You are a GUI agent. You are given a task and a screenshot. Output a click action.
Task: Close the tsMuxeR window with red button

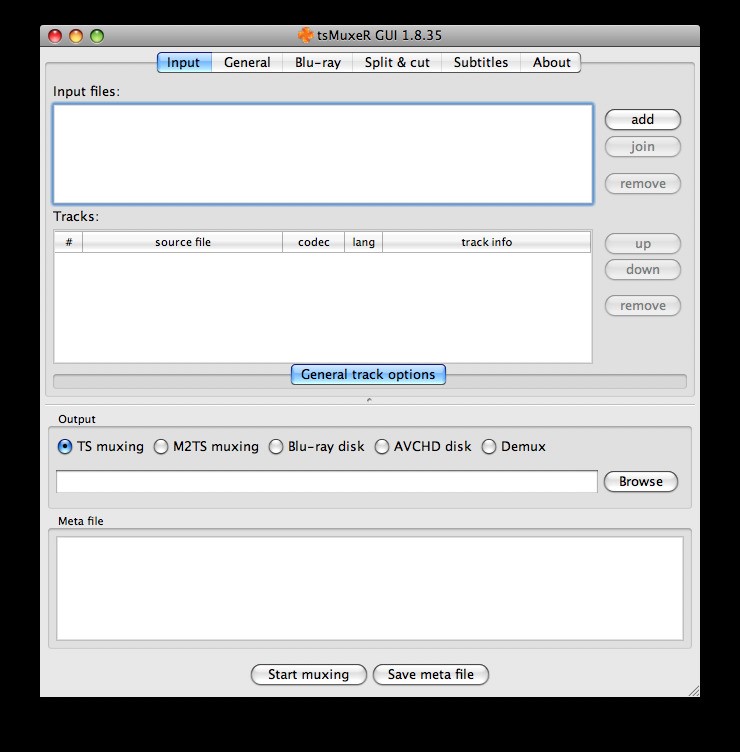[x=55, y=36]
